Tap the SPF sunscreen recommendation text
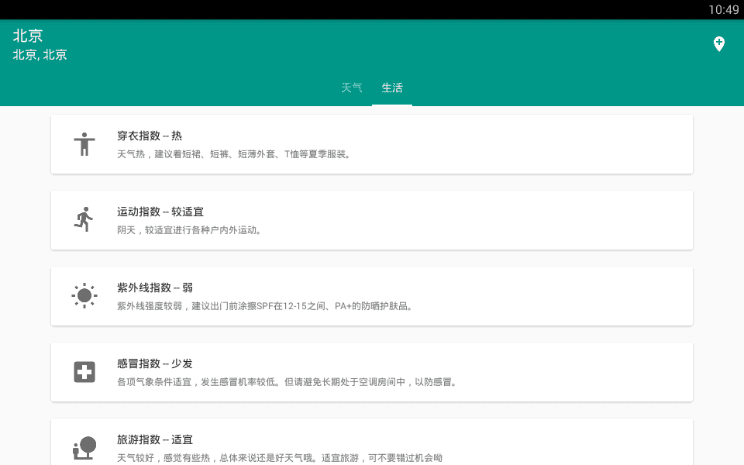This screenshot has height=465, width=744. click(x=265, y=306)
